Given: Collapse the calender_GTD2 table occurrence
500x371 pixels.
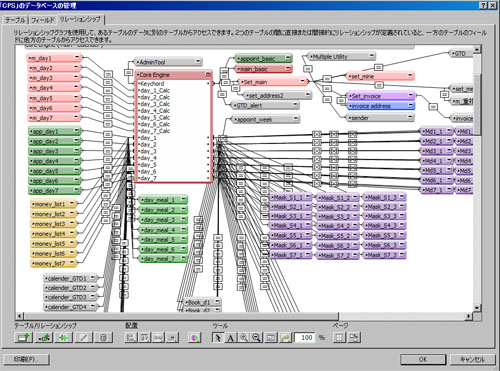Looking at the screenshot, I should pyautogui.click(x=93, y=287).
